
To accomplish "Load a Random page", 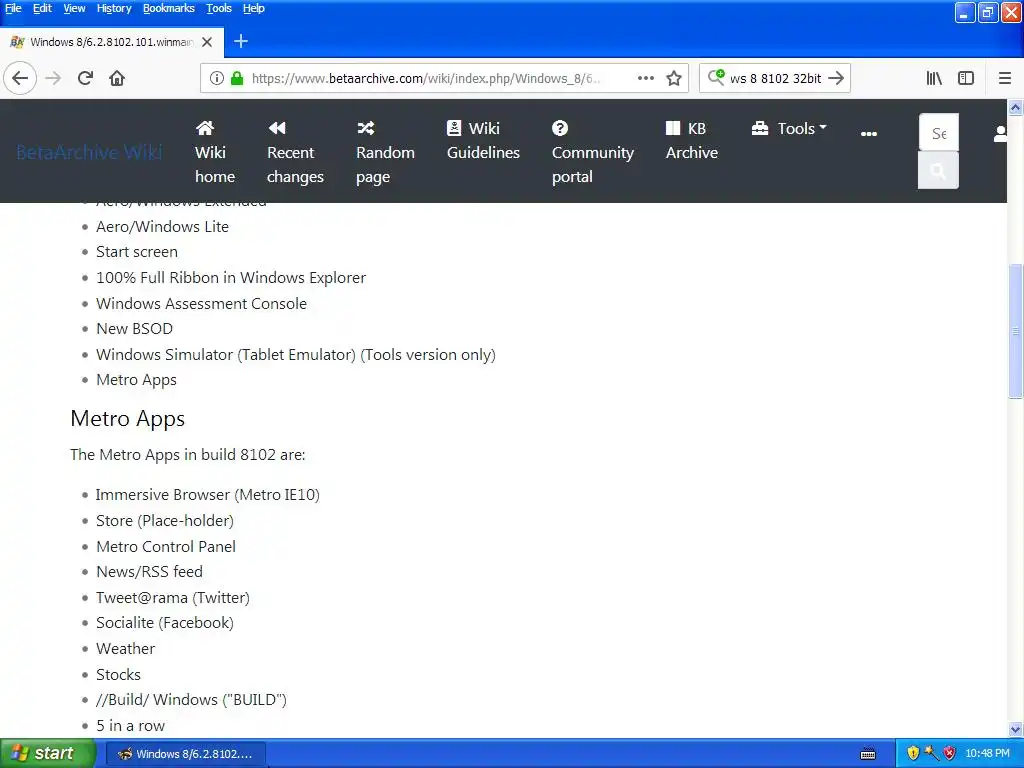I will pos(385,152).
